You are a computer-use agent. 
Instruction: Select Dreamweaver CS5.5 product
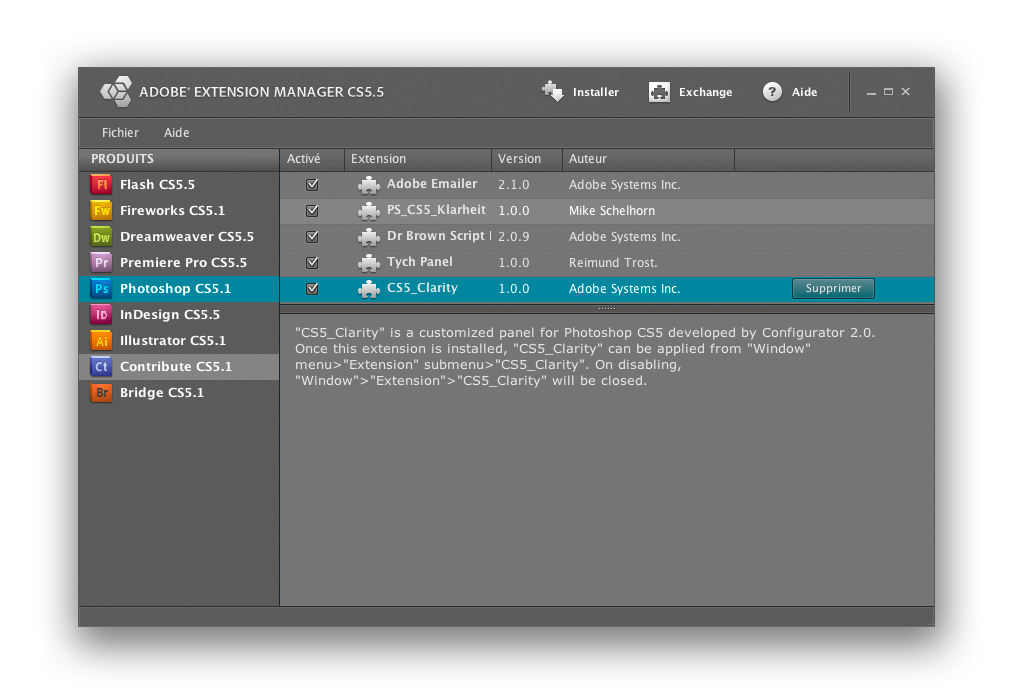point(179,237)
